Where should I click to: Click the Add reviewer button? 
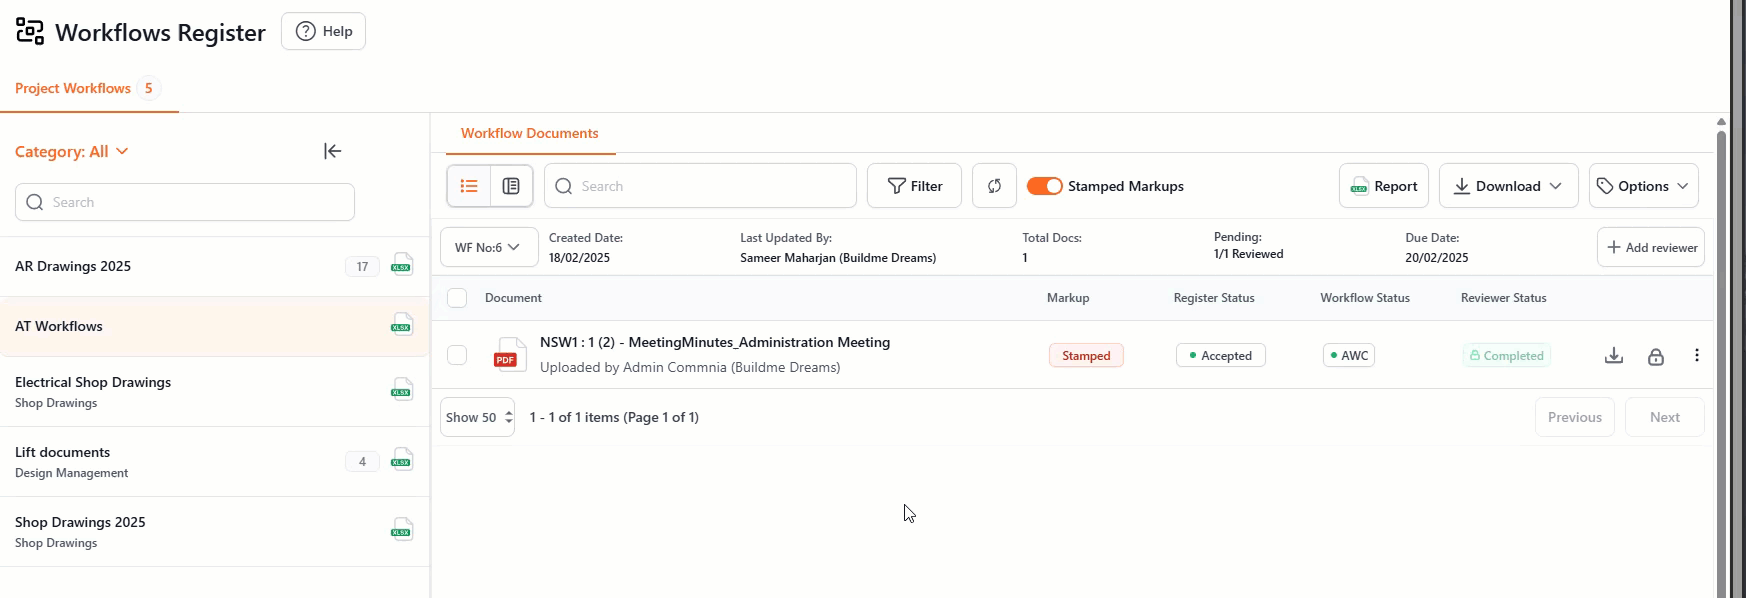tap(1650, 247)
